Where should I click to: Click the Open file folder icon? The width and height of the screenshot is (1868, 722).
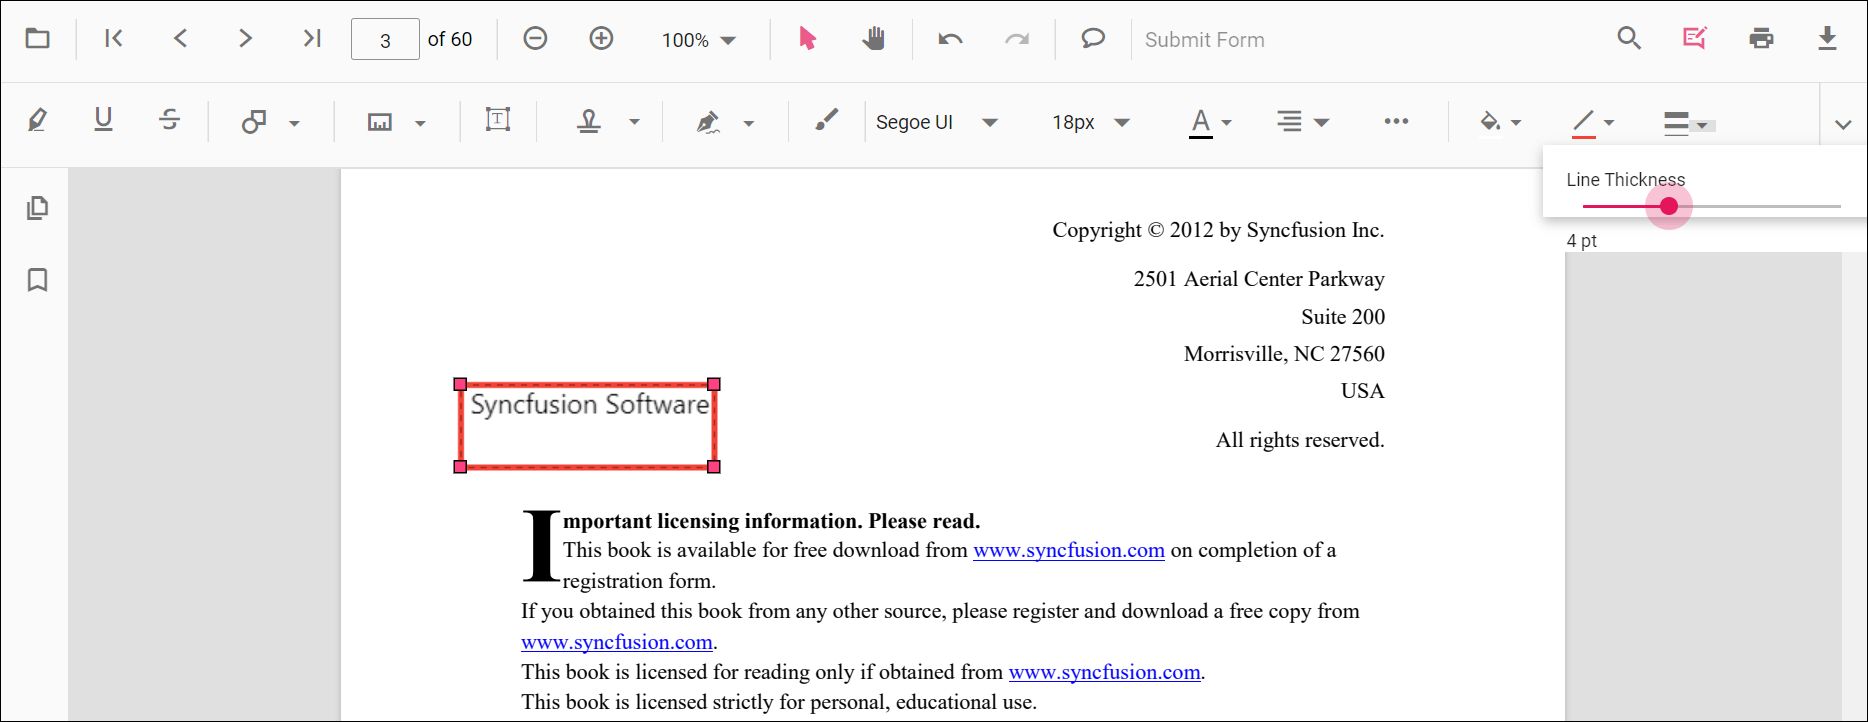point(38,39)
